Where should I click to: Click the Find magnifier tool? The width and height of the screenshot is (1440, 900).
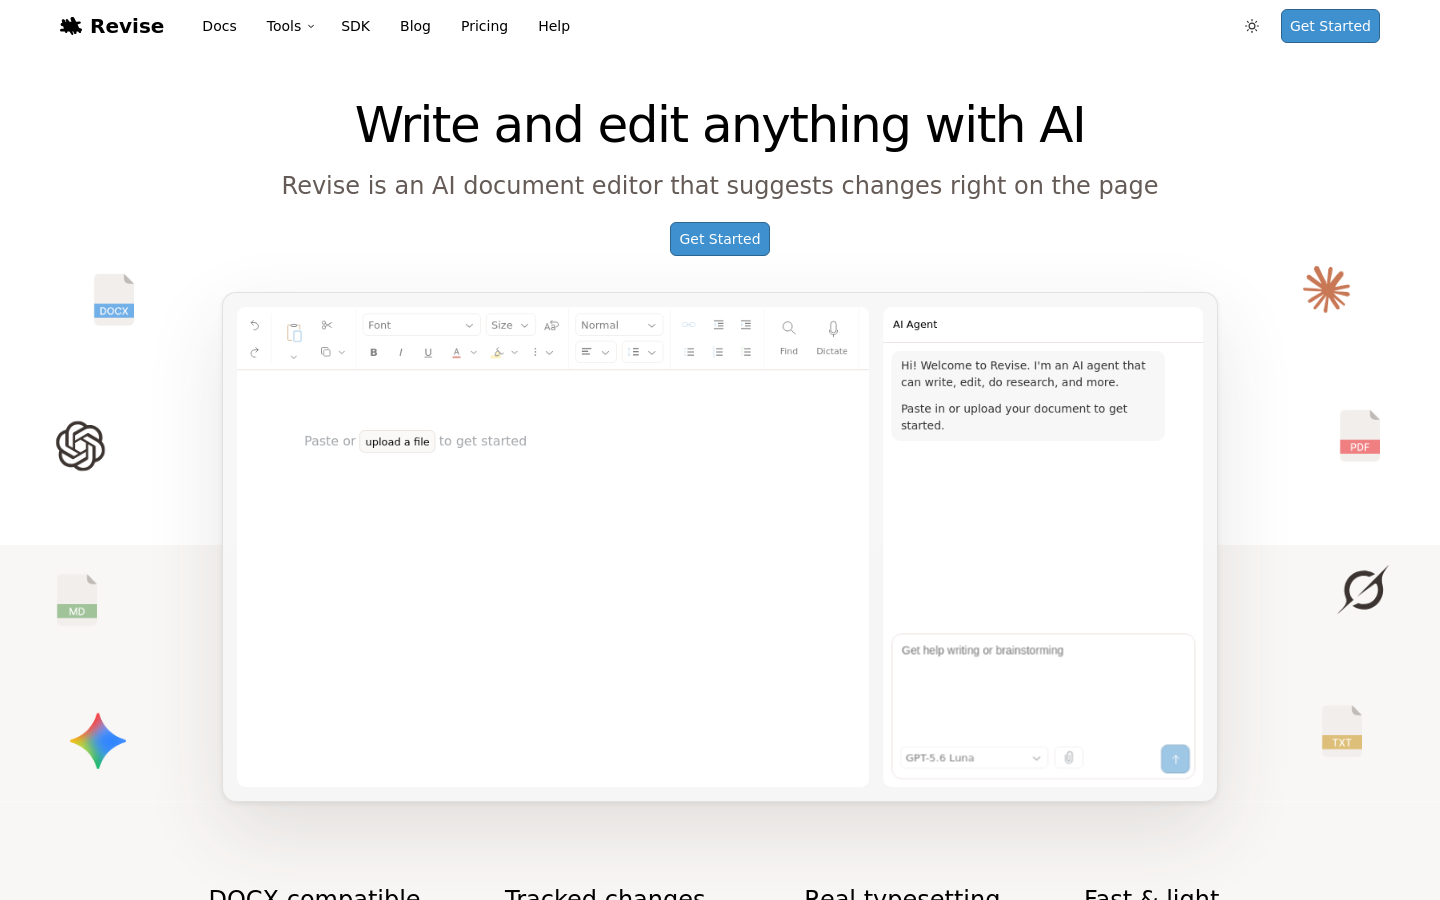point(789,337)
